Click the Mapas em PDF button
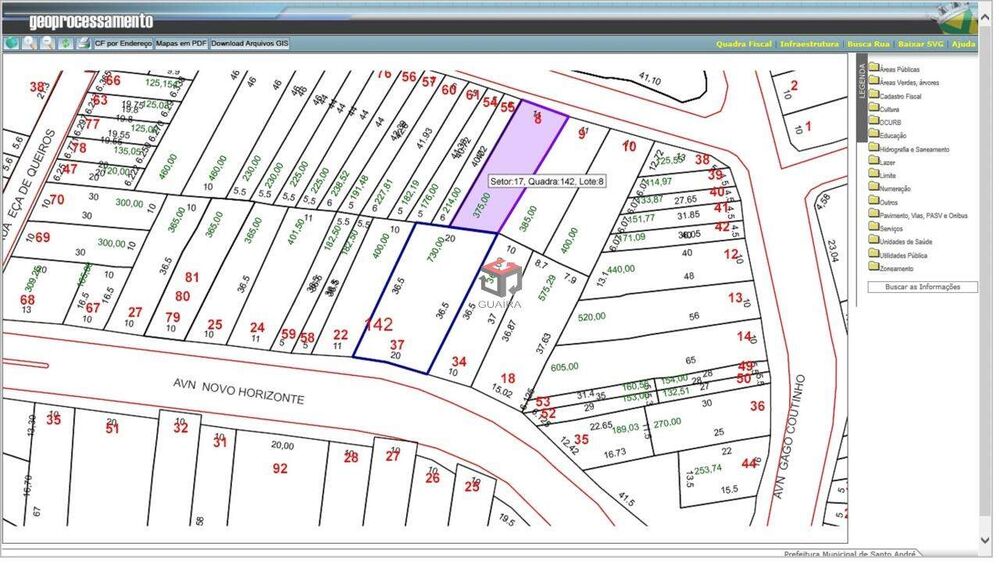1000x564 pixels. click(181, 44)
